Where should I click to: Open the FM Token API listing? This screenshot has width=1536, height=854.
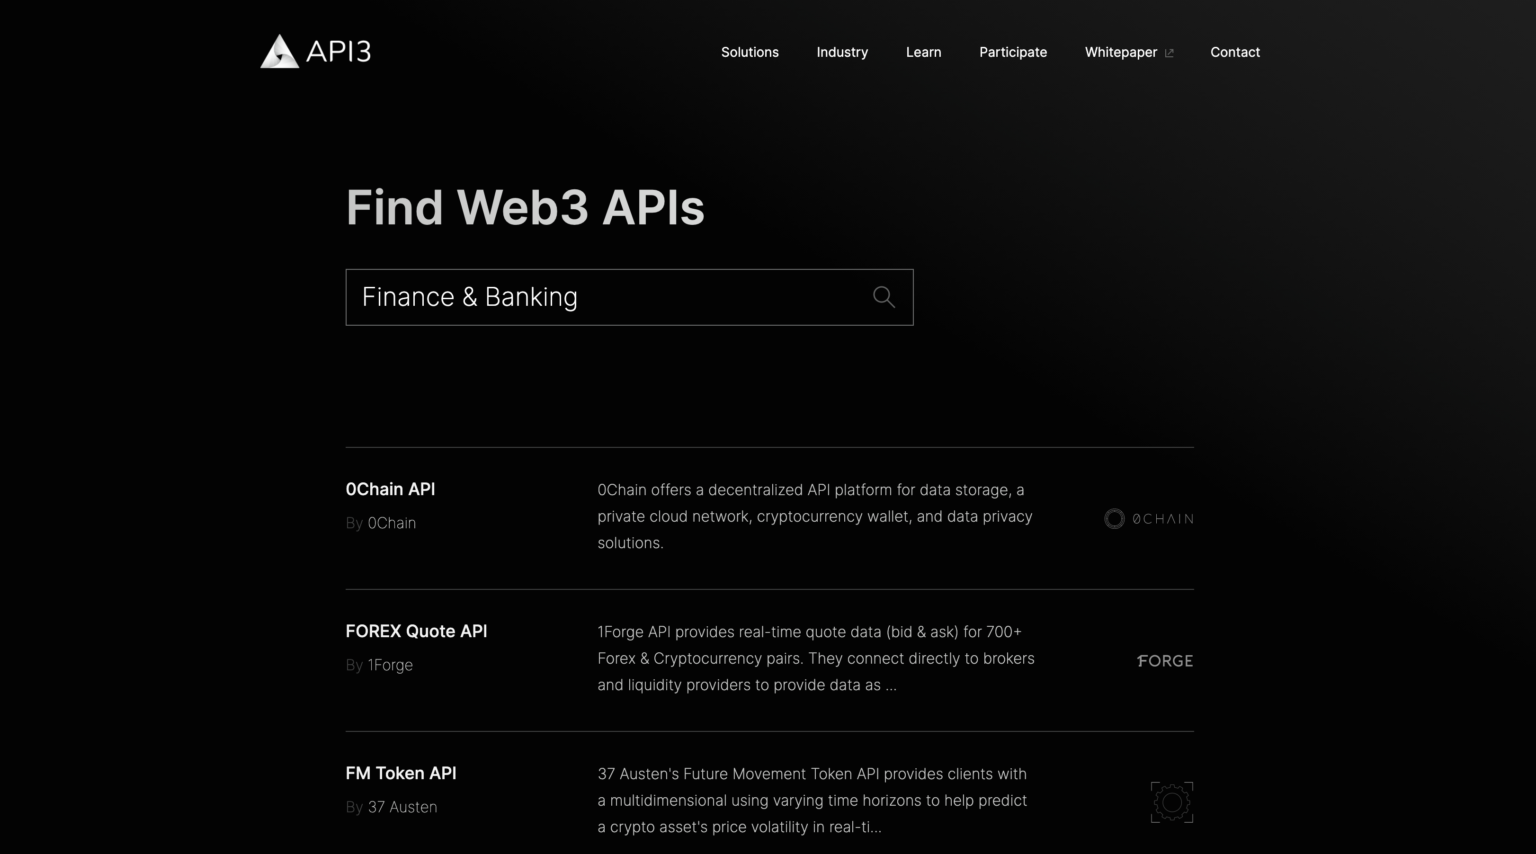[x=400, y=773]
